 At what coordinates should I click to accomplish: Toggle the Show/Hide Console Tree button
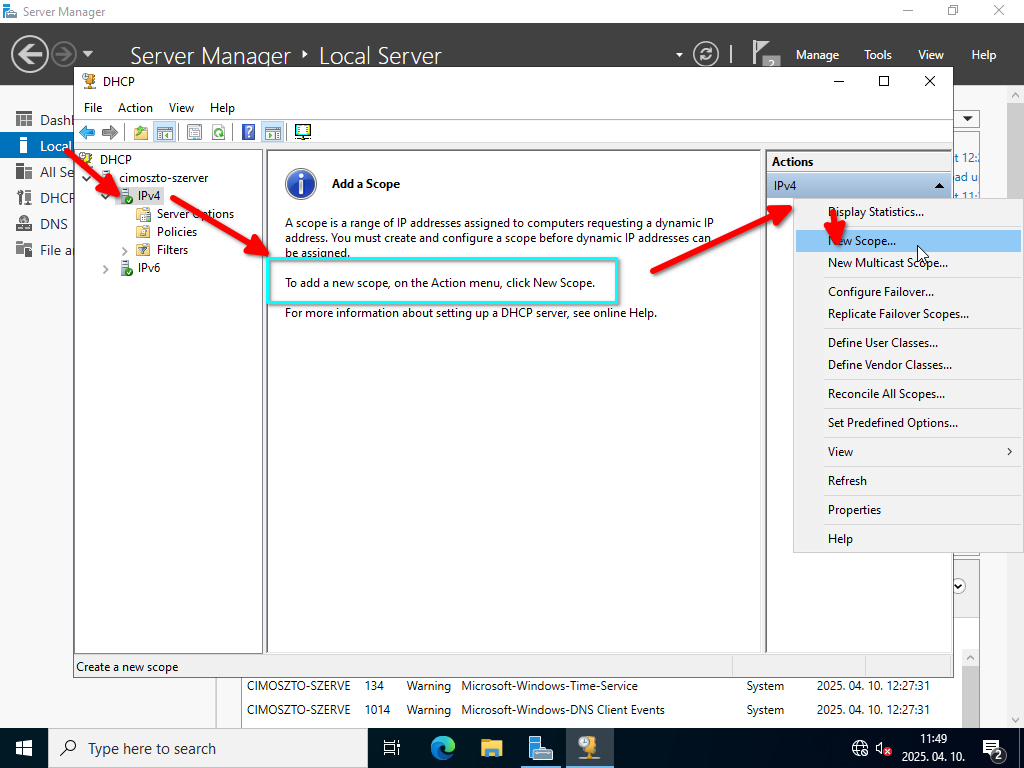[x=164, y=132]
